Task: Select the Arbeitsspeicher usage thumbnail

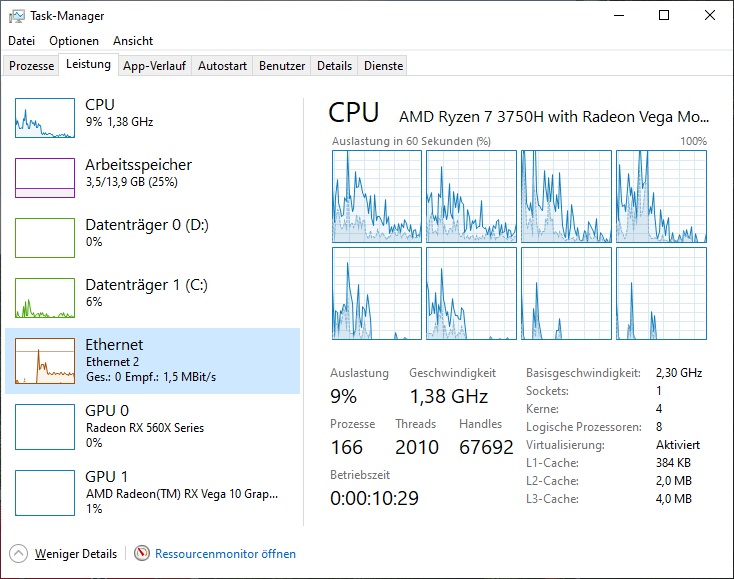Action: [45, 178]
